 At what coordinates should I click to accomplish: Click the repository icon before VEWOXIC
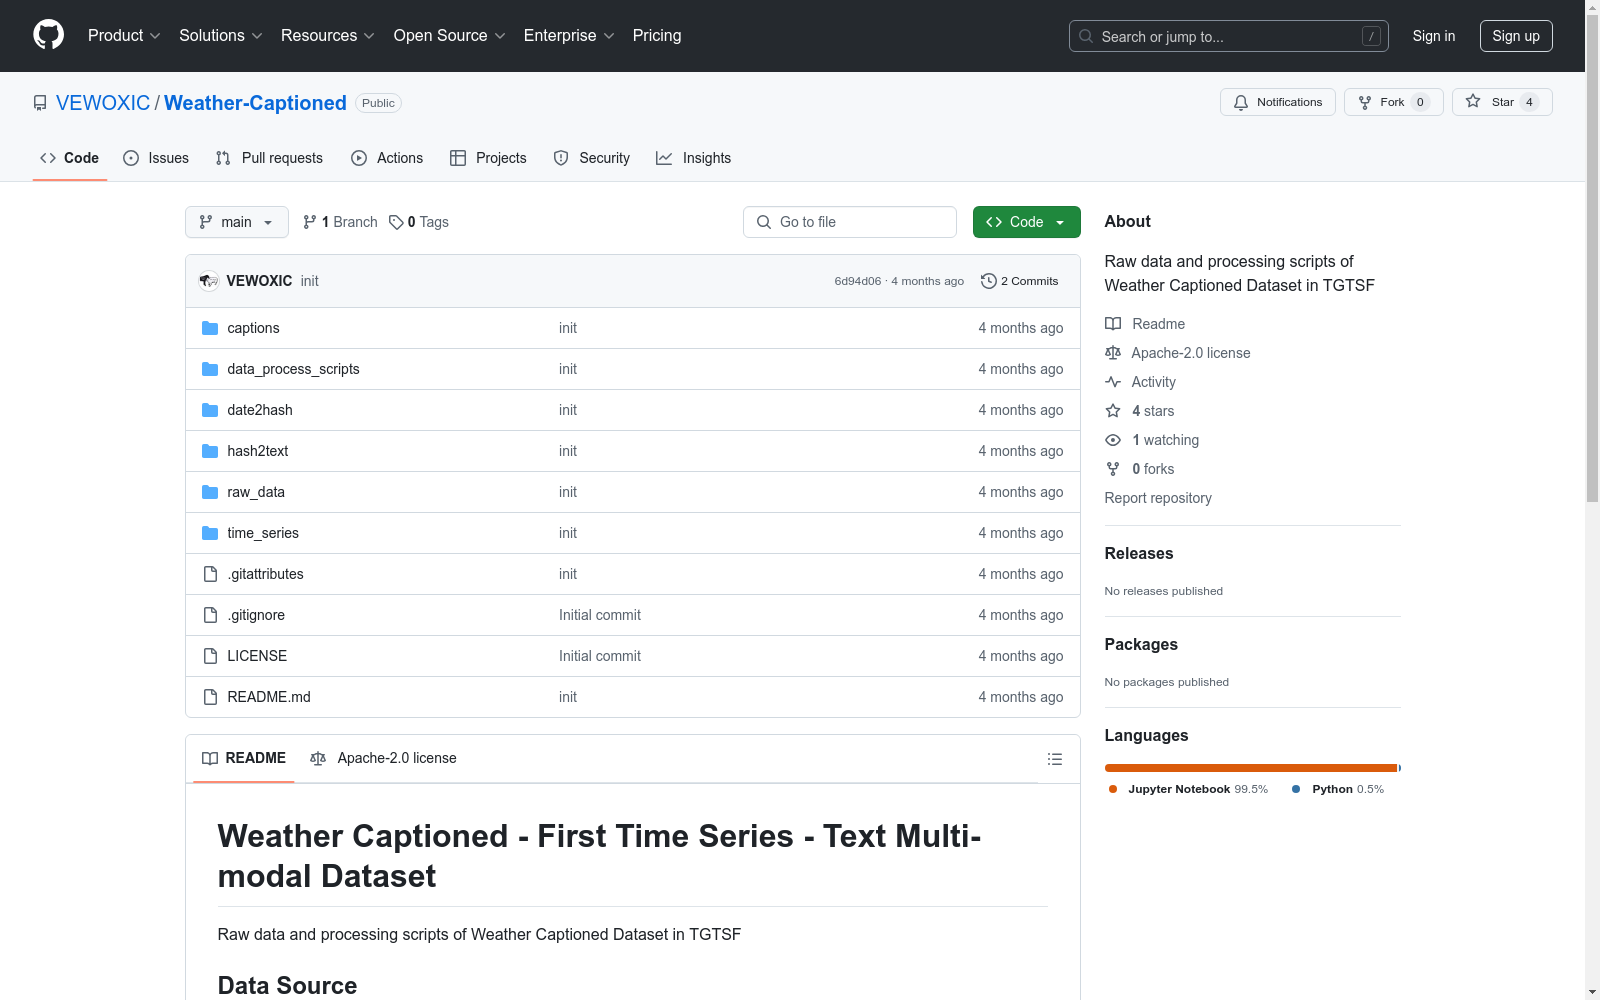(x=40, y=103)
